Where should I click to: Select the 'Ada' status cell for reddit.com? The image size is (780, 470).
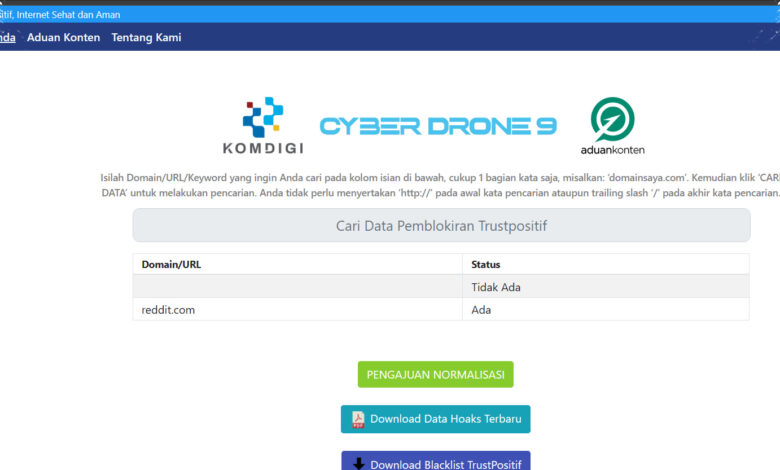(605, 309)
